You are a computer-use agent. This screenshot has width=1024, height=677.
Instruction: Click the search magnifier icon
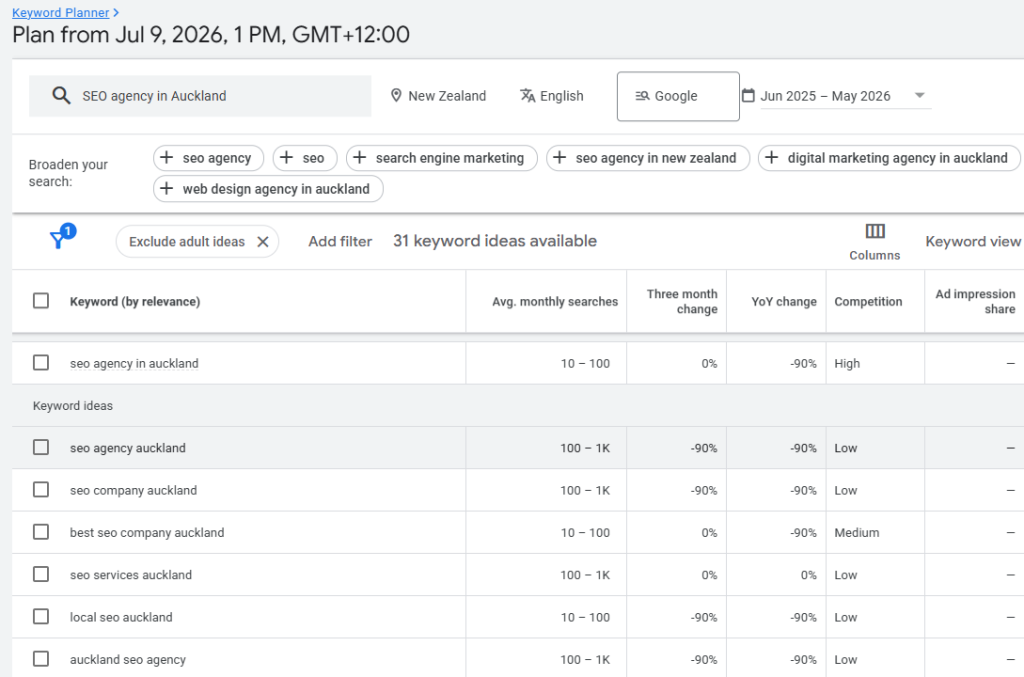point(61,96)
